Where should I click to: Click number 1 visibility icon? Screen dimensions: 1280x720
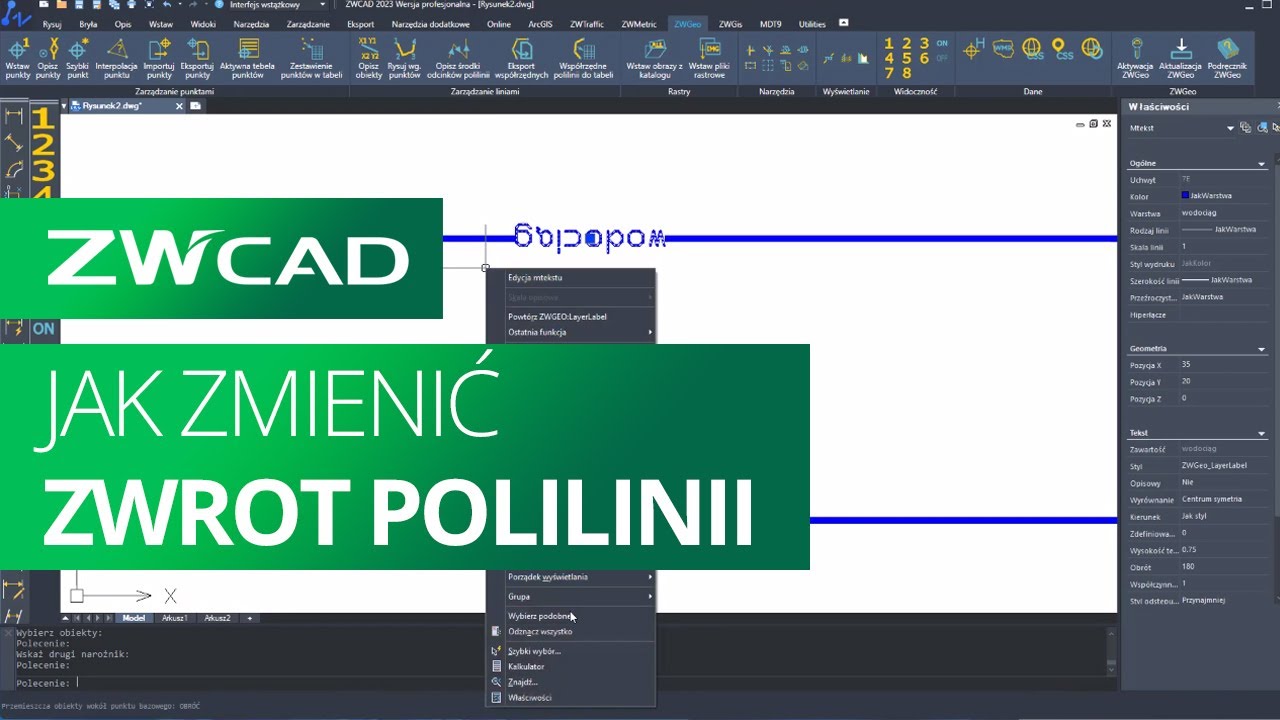click(890, 43)
